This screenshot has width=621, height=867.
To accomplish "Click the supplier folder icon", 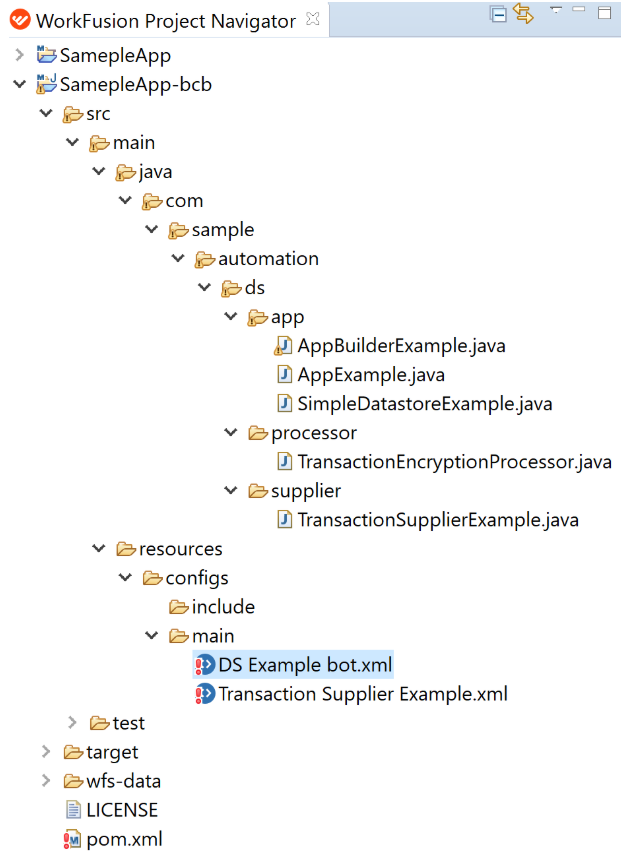I will pyautogui.click(x=258, y=491).
